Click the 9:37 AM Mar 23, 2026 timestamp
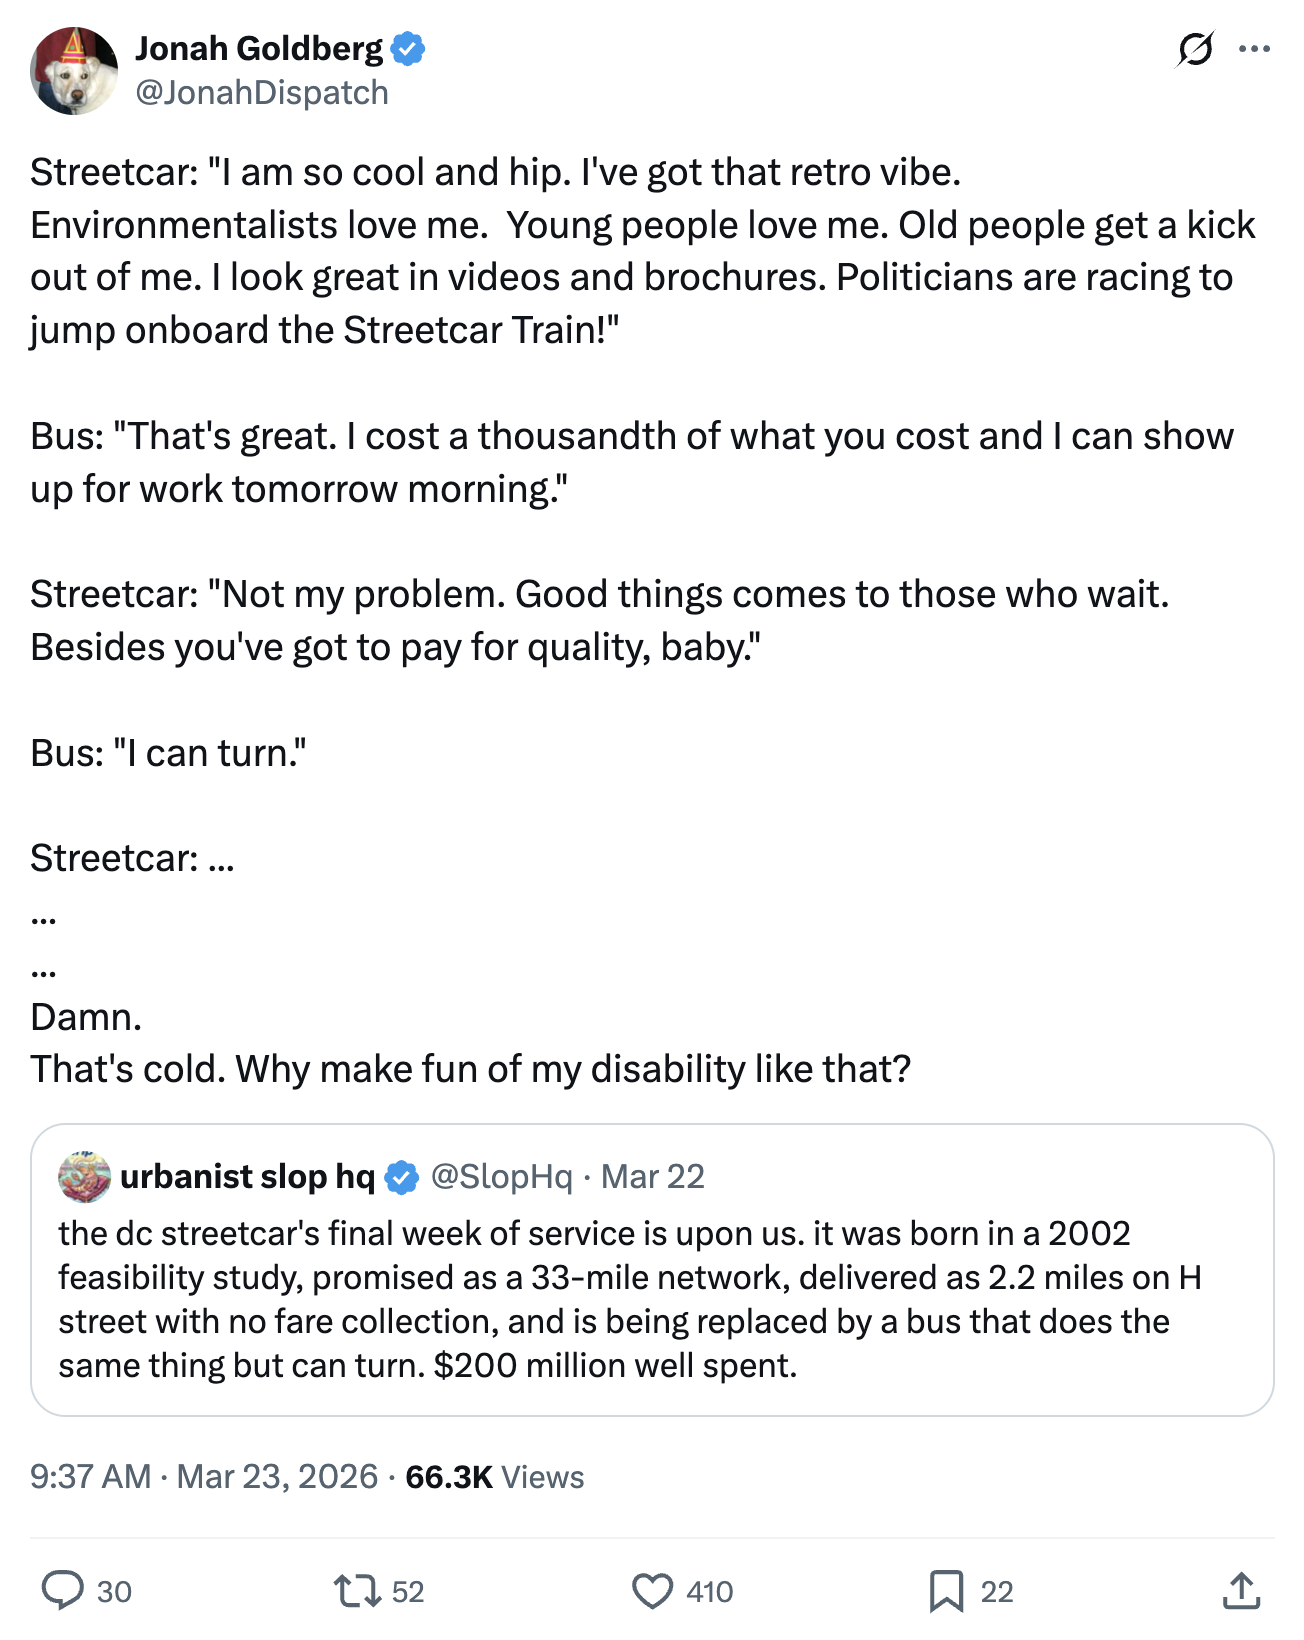Image resolution: width=1304 pixels, height=1640 pixels. click(204, 1477)
